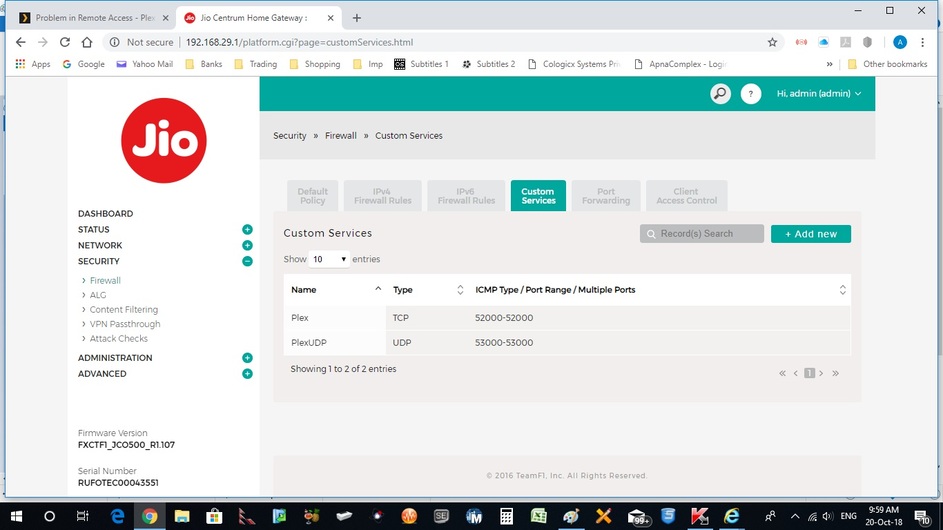Switch to Client Access Control tab

tap(686, 196)
